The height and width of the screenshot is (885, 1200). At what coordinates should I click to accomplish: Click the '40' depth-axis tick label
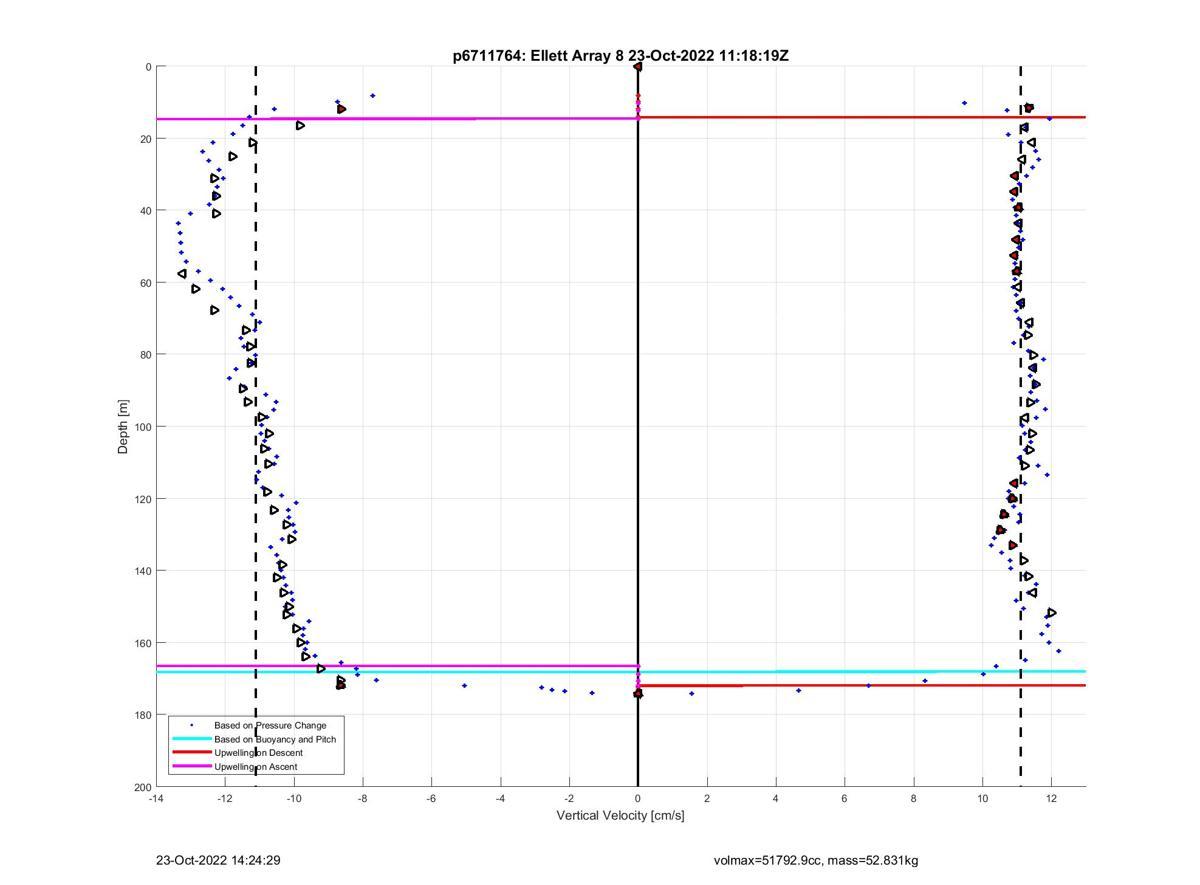click(x=145, y=211)
